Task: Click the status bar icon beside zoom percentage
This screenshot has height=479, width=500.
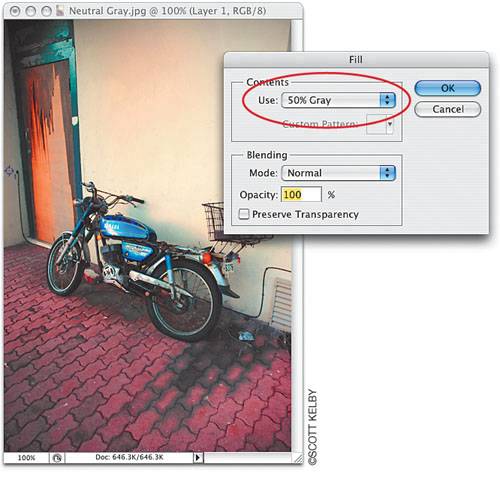Action: tap(57, 458)
